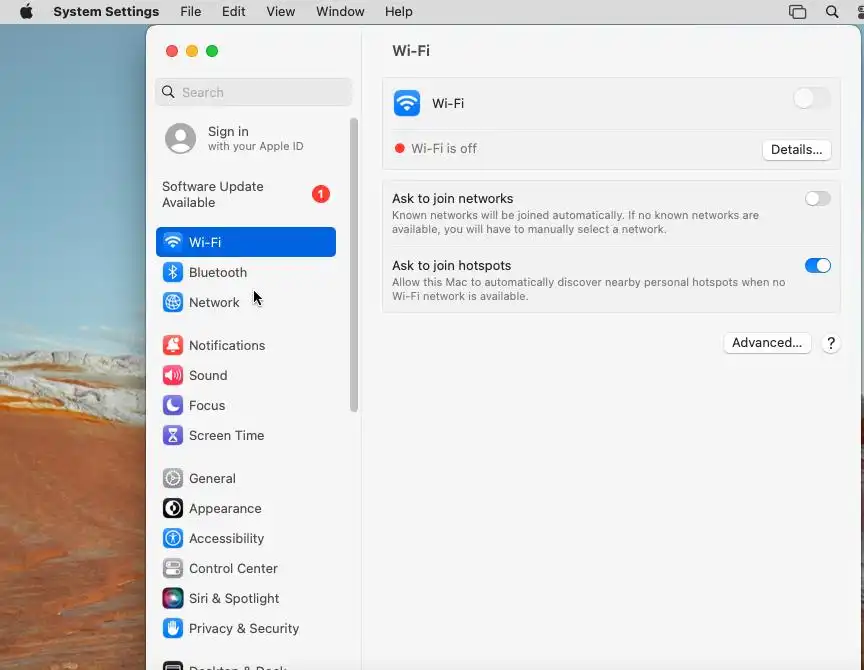Screen dimensions: 864x670
Task: Select Notifications label in sidebar
Action: pos(227,345)
